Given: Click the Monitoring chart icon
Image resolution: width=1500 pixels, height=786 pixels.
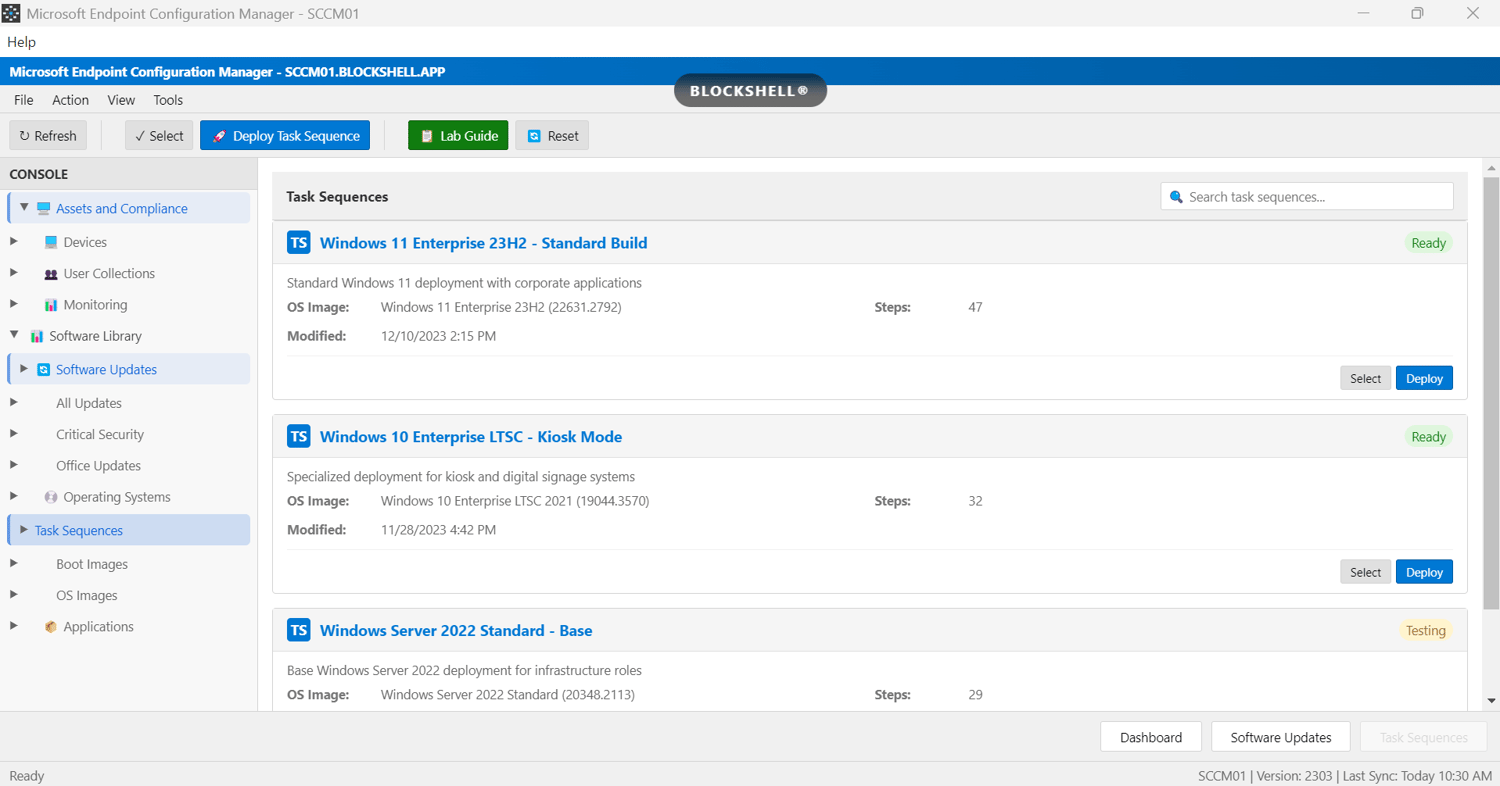Looking at the screenshot, I should click(x=51, y=305).
